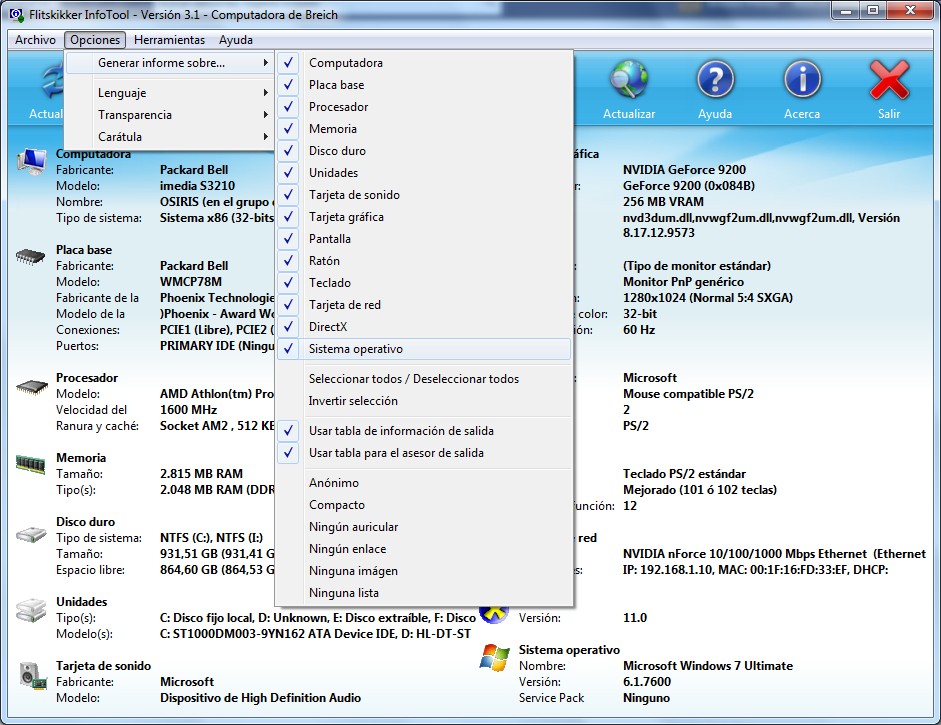
Task: Click the 256 MB VRAM value
Action: click(x=663, y=202)
